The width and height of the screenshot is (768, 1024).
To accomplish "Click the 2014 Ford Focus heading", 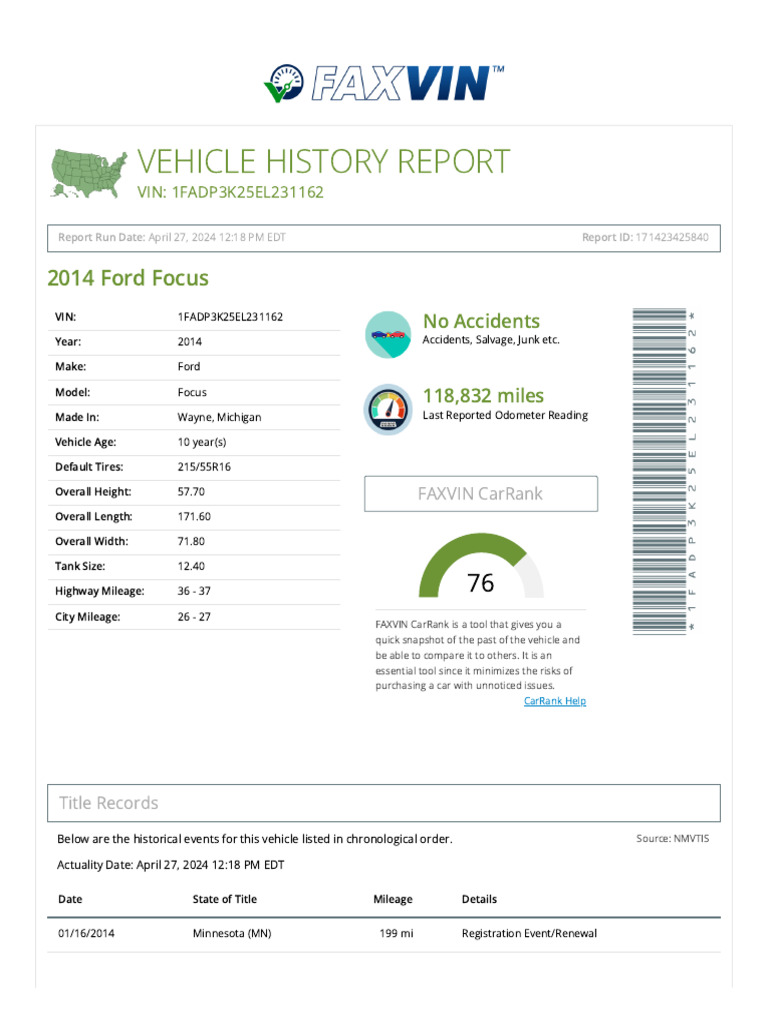I will coord(128,278).
